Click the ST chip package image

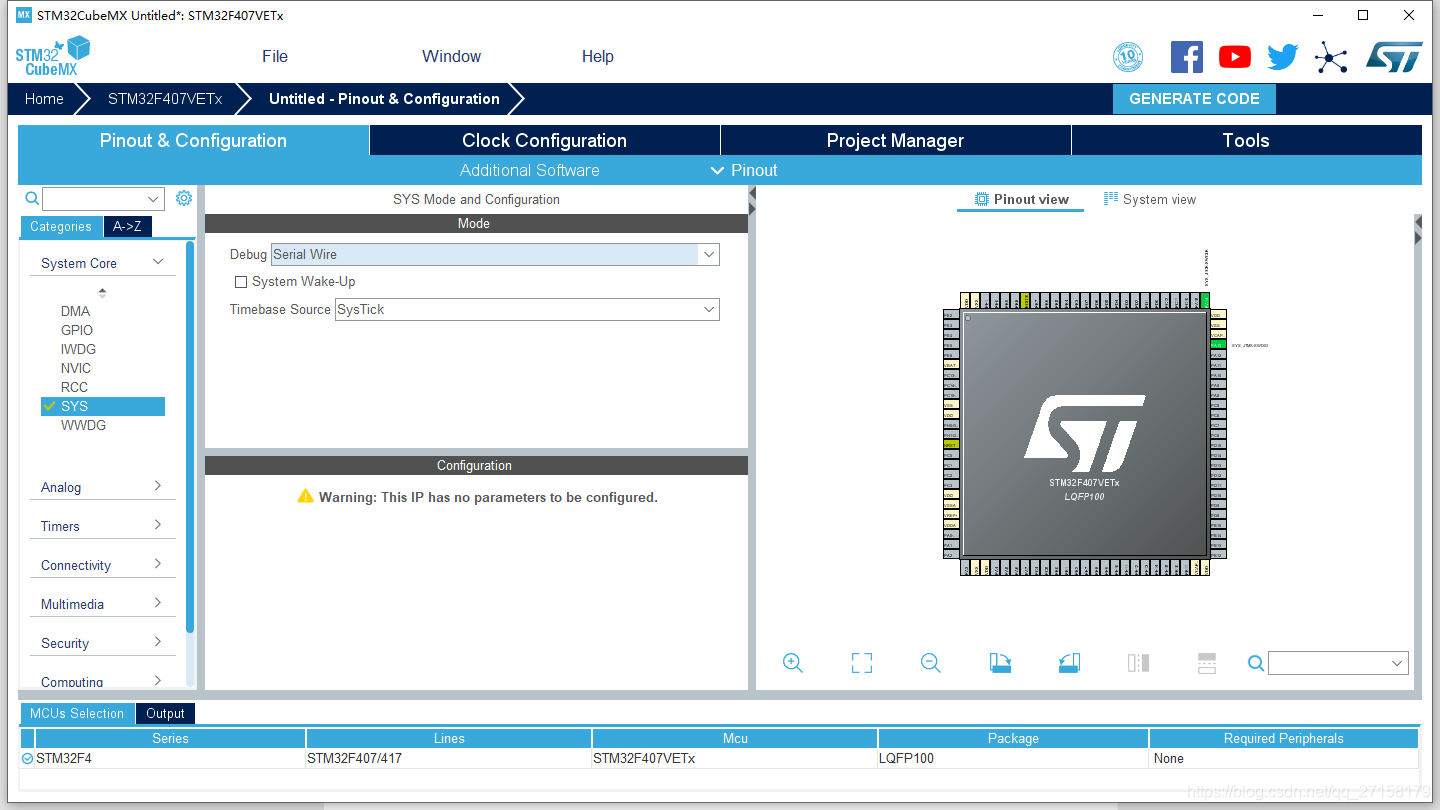1085,434
